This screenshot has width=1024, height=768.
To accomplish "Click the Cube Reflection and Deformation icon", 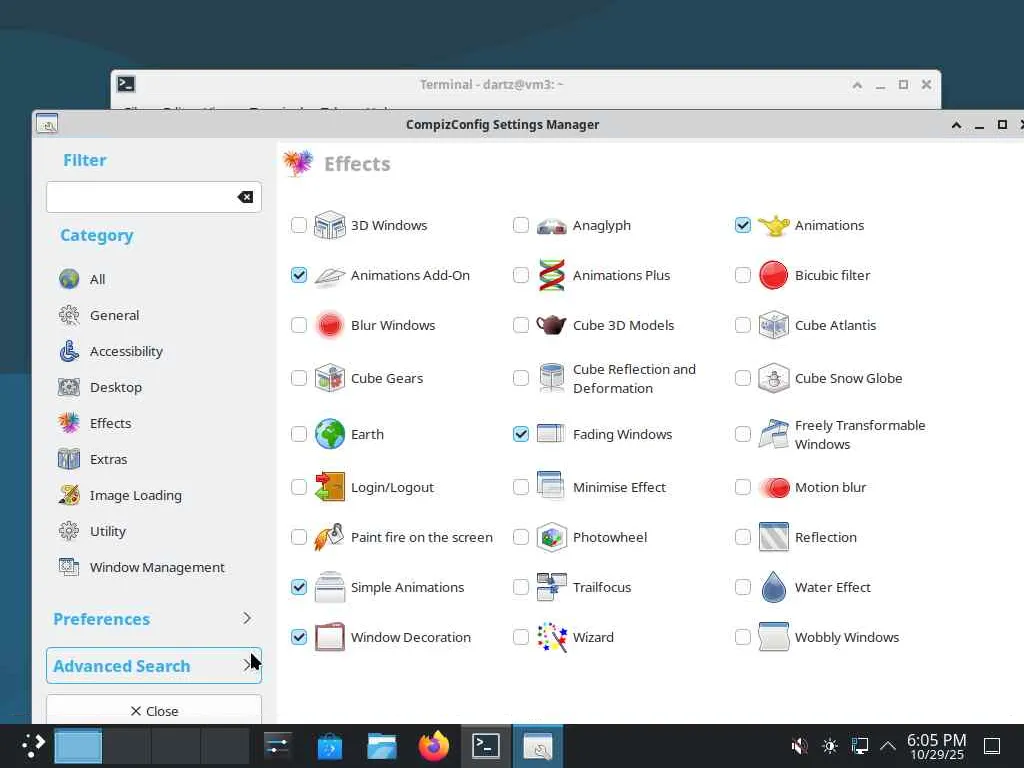I will (x=551, y=378).
